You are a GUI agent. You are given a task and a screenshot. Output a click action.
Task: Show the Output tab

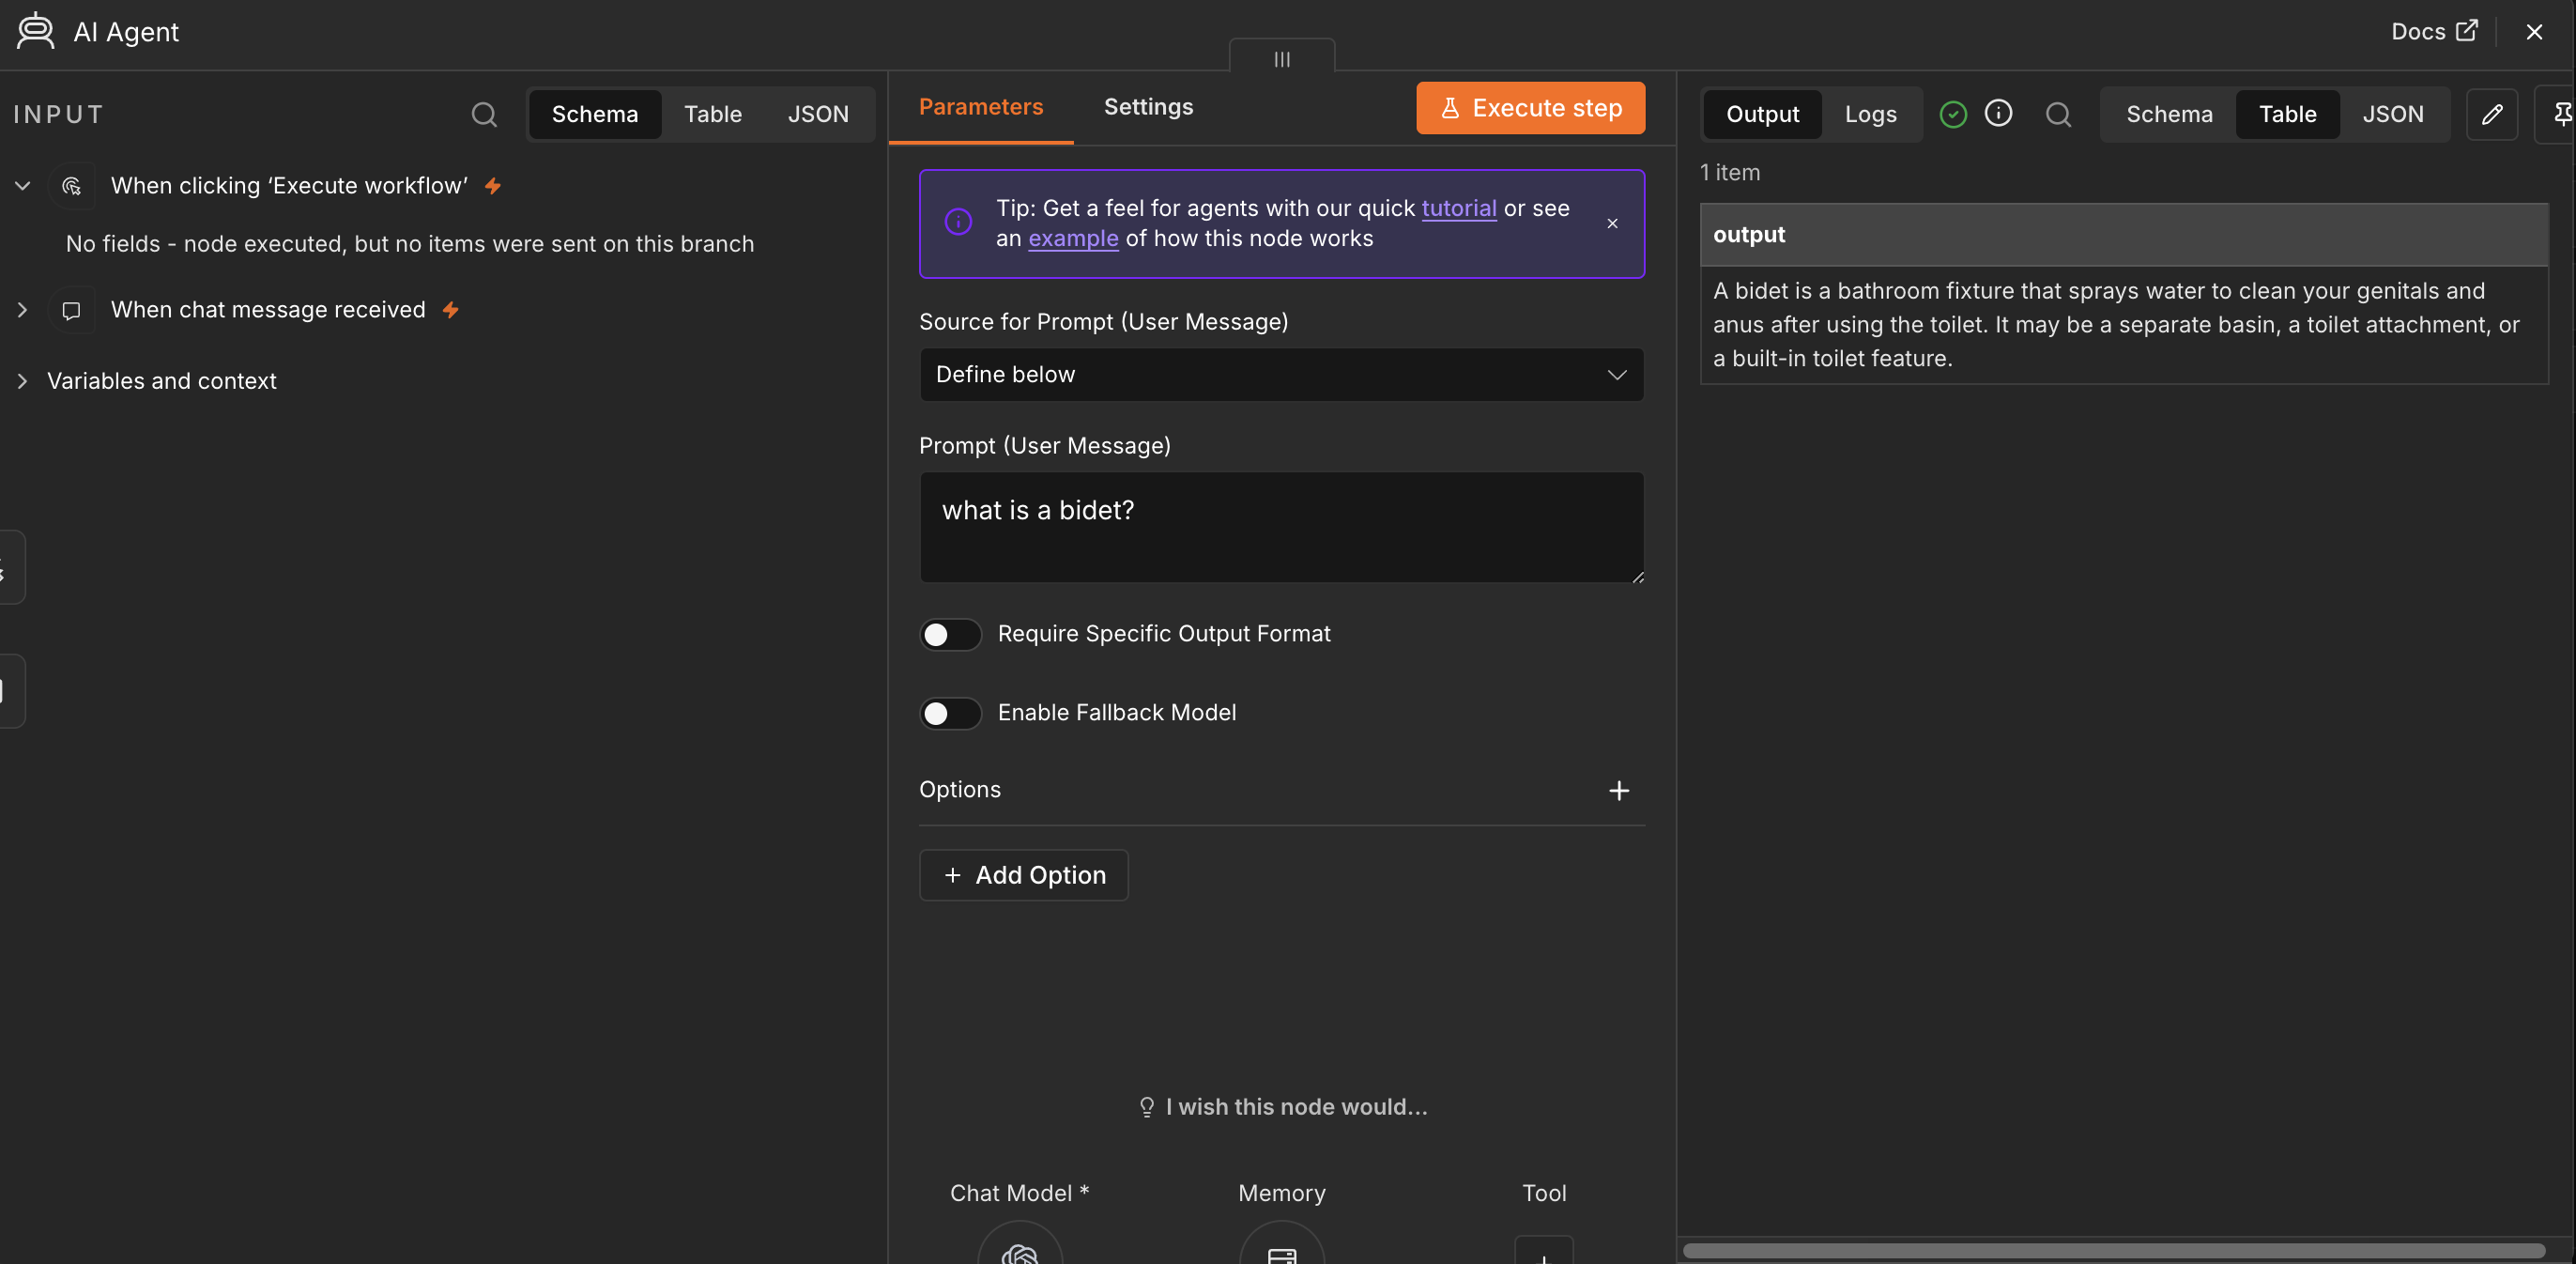coord(1762,114)
